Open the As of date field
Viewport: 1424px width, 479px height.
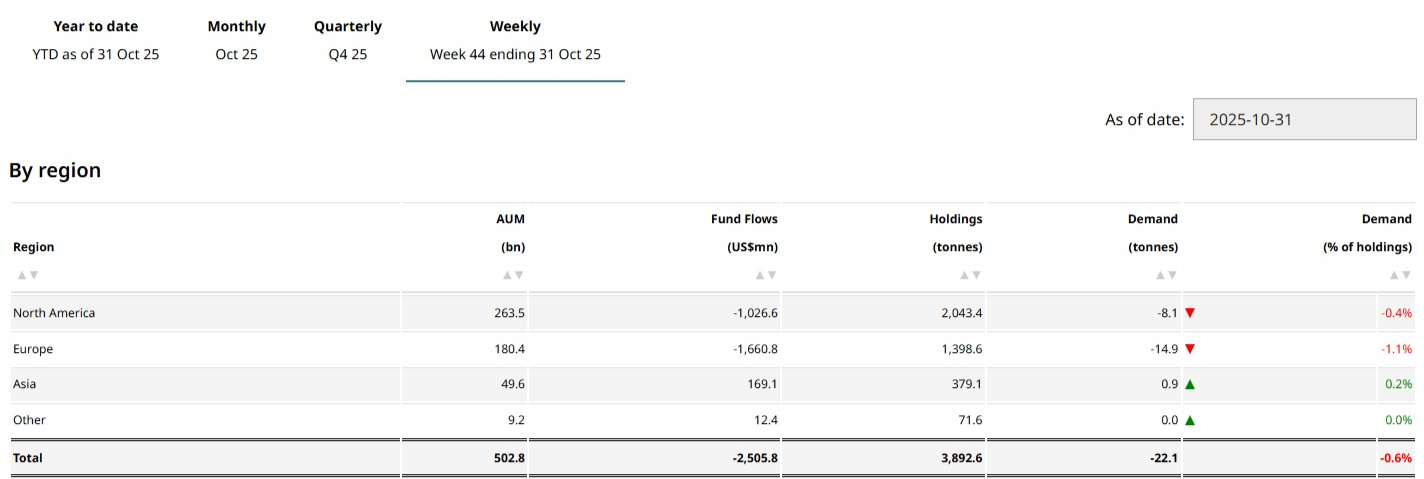pyautogui.click(x=1304, y=119)
